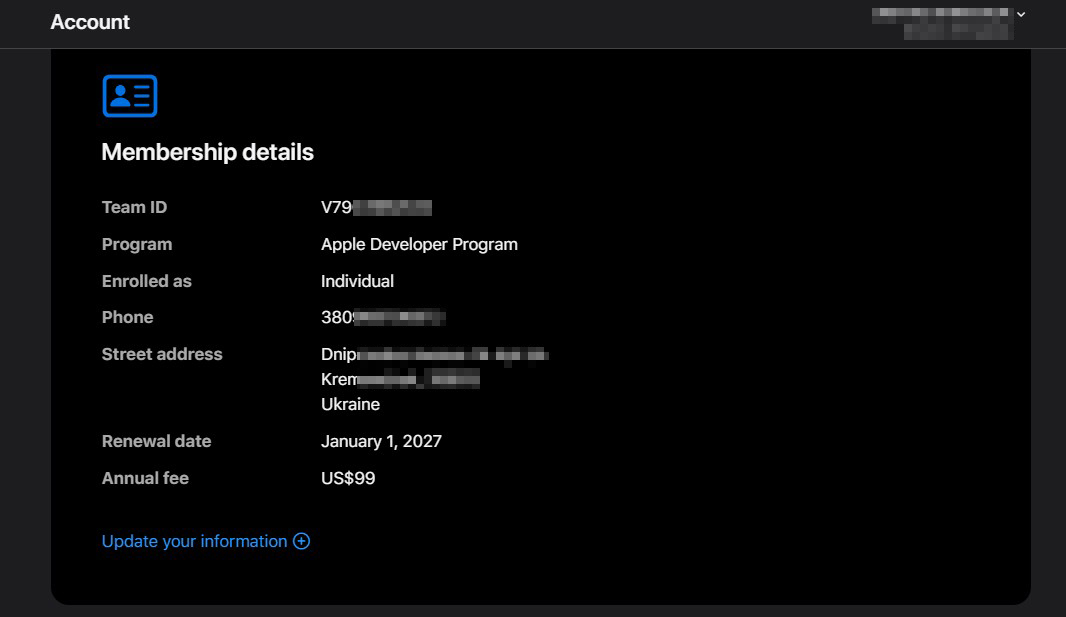Screen dimensions: 1066x617
Task: Click the Membership details heading
Action: tap(207, 152)
